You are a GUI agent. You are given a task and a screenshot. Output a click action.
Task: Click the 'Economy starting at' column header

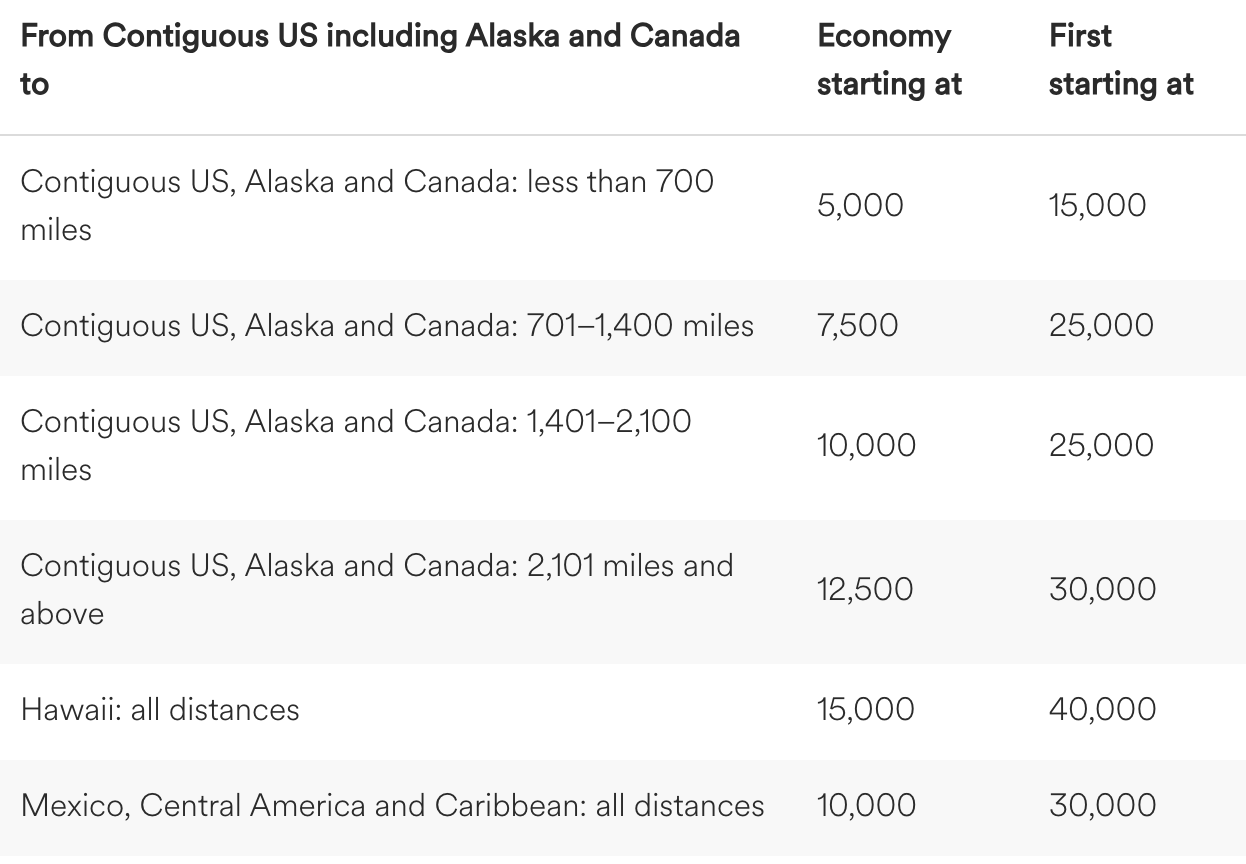tap(889, 60)
